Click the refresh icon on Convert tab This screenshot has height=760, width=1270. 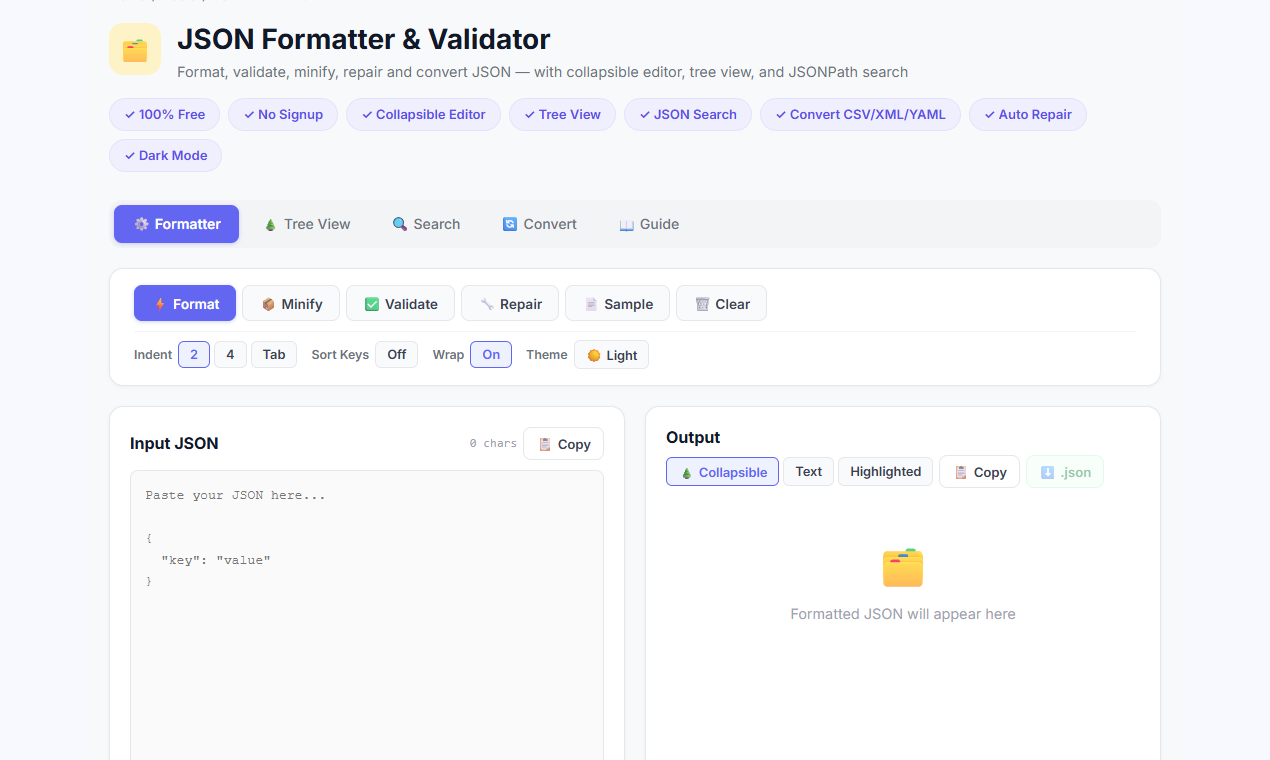[510, 224]
